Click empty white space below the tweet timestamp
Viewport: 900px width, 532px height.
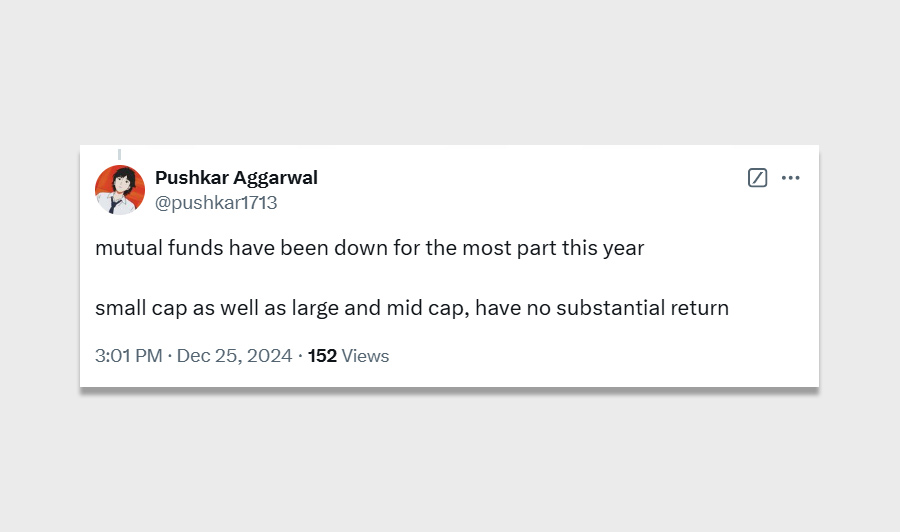coord(450,377)
